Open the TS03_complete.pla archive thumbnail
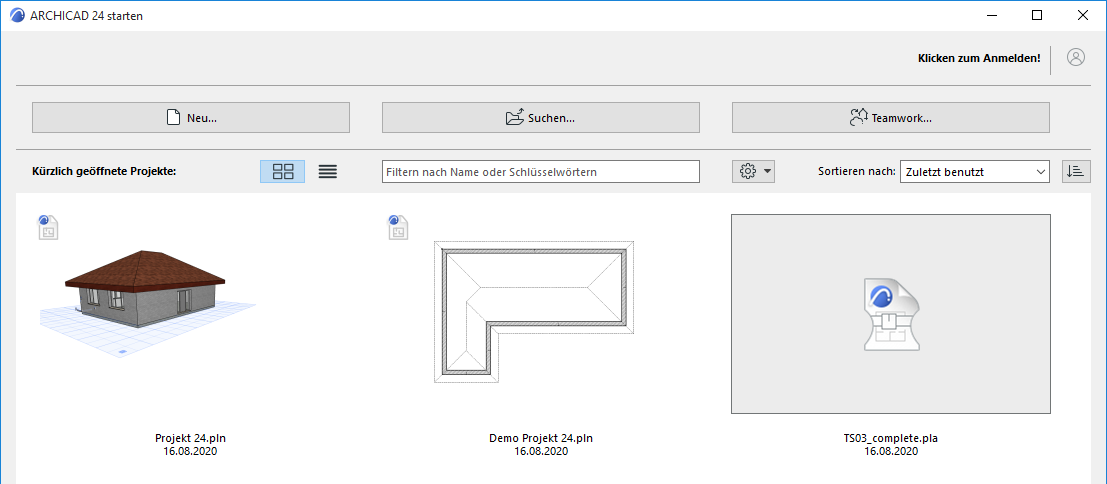 [891, 314]
